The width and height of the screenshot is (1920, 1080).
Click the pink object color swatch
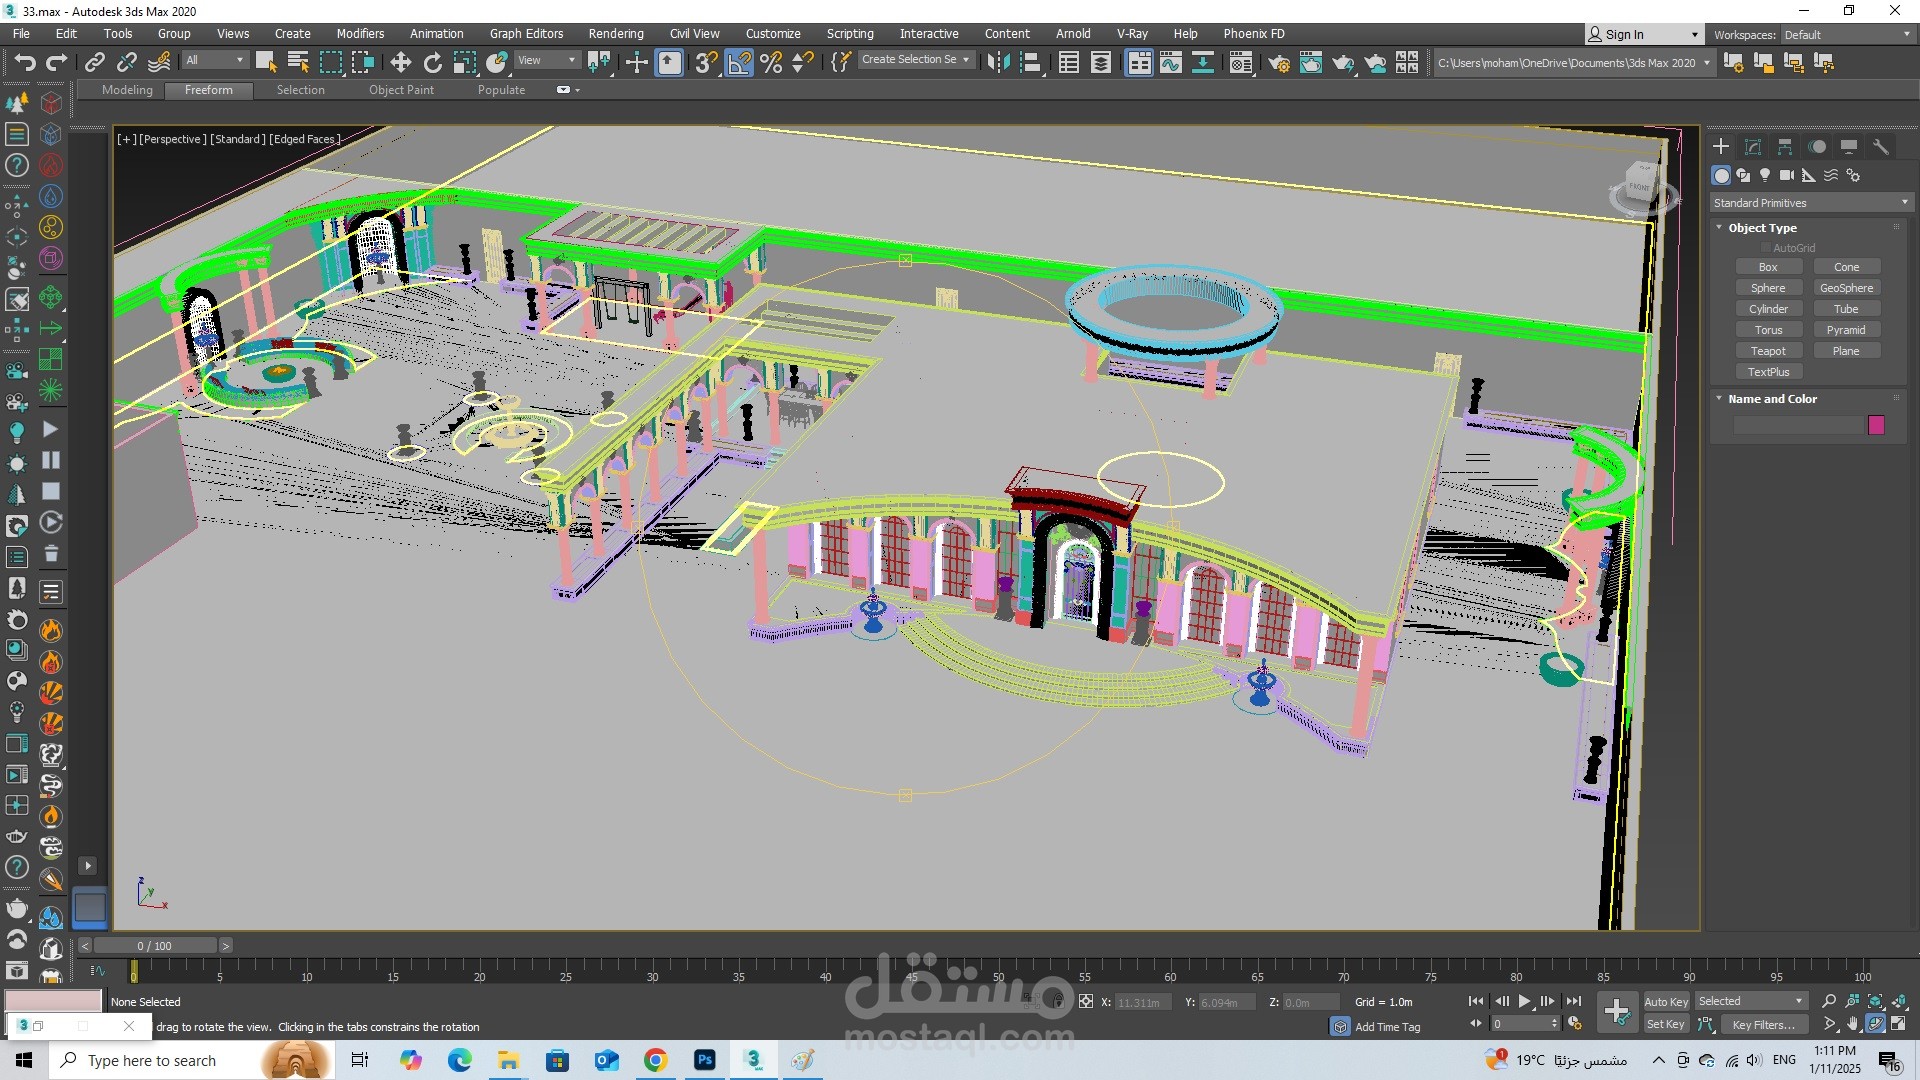pos(1876,425)
